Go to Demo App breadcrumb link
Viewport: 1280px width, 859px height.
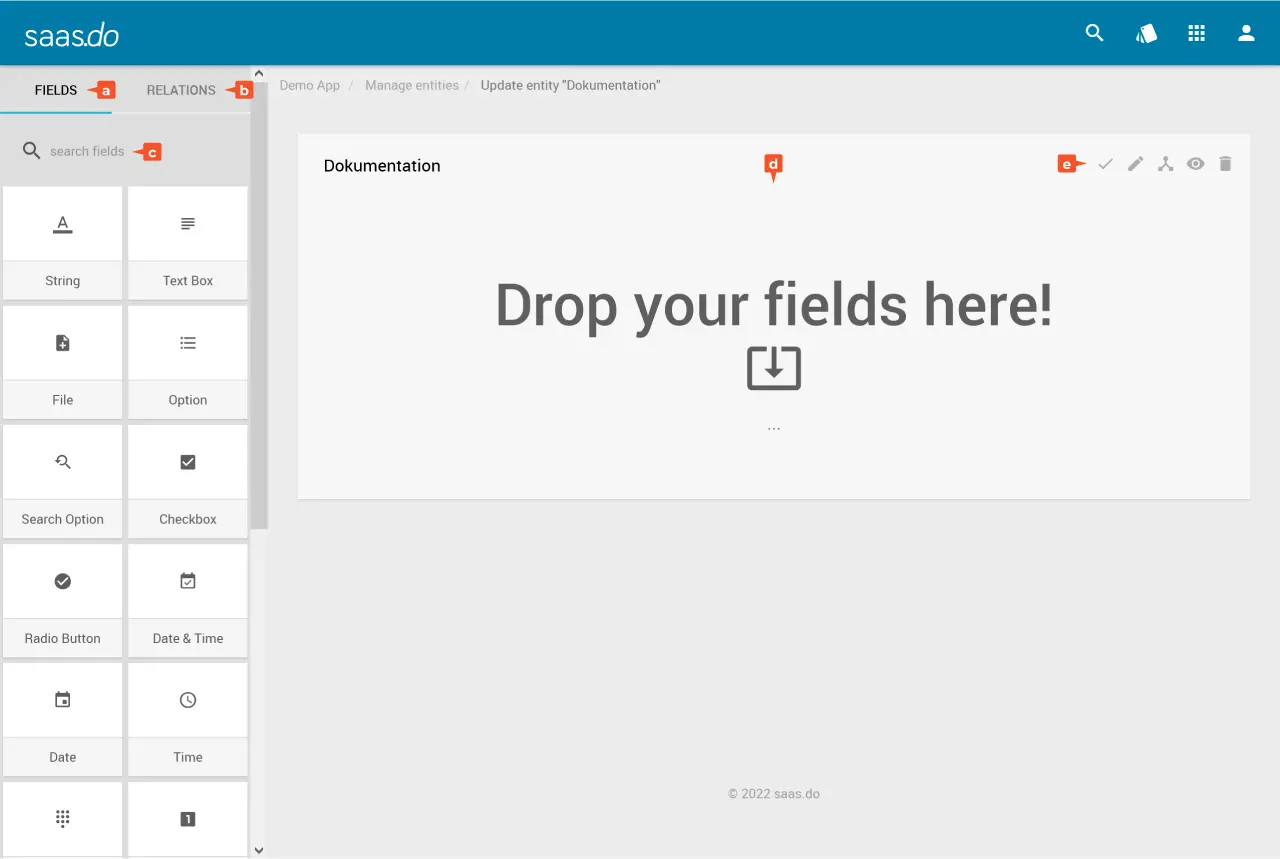[x=310, y=86]
